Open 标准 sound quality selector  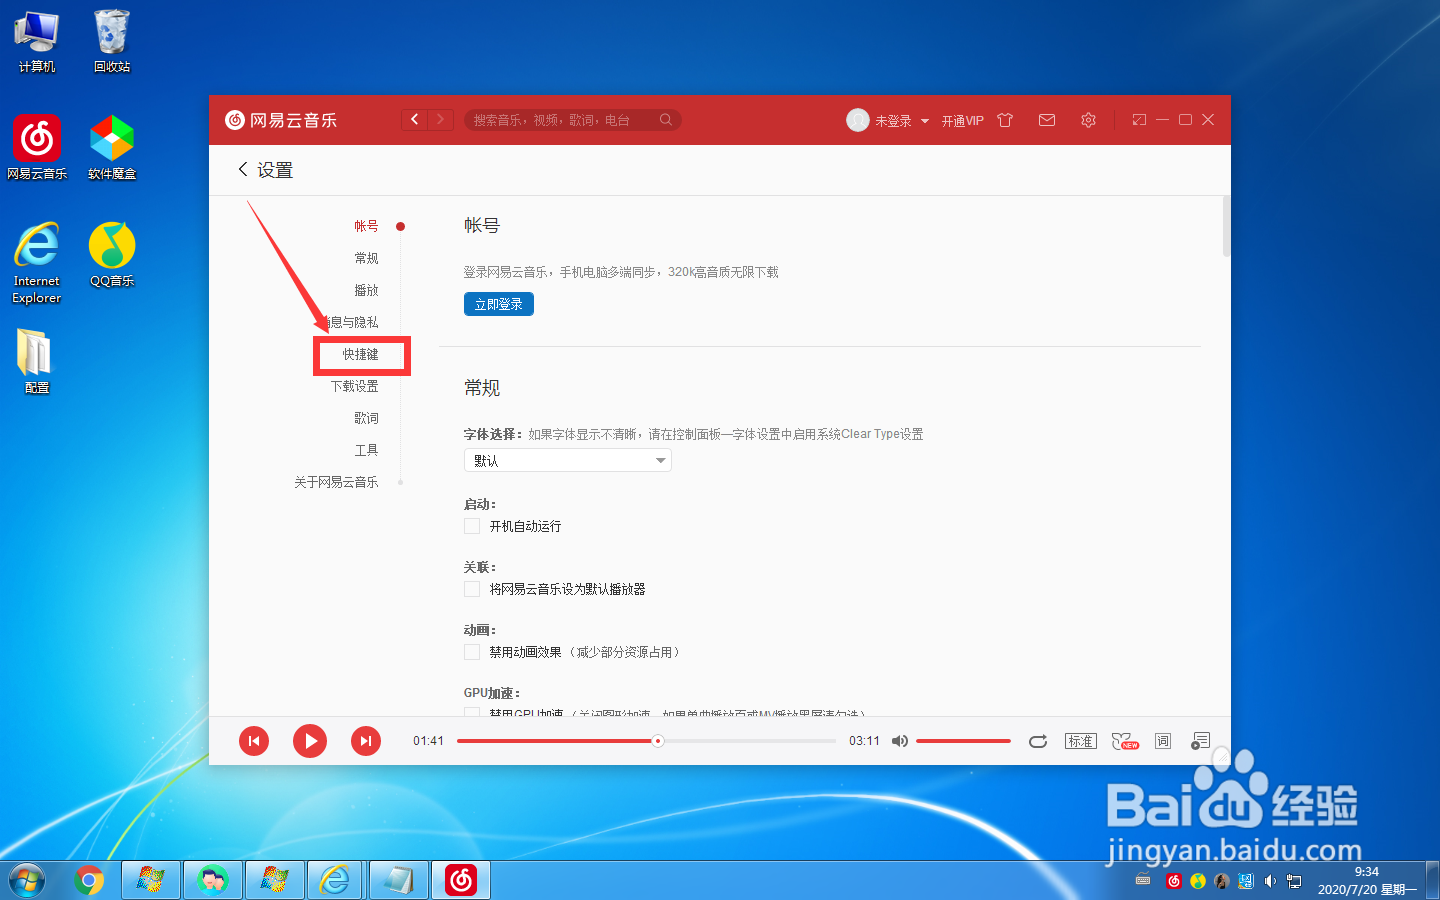coord(1081,741)
